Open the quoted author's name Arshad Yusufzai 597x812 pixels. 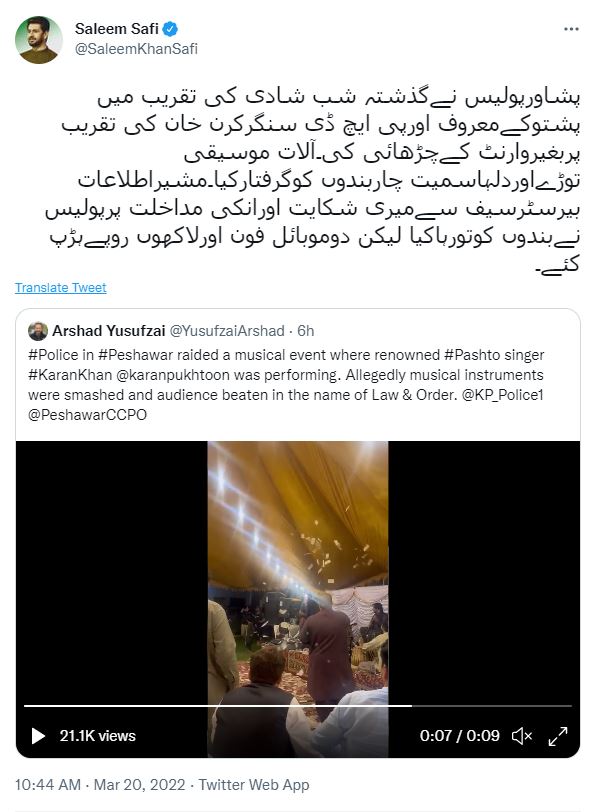[109, 330]
